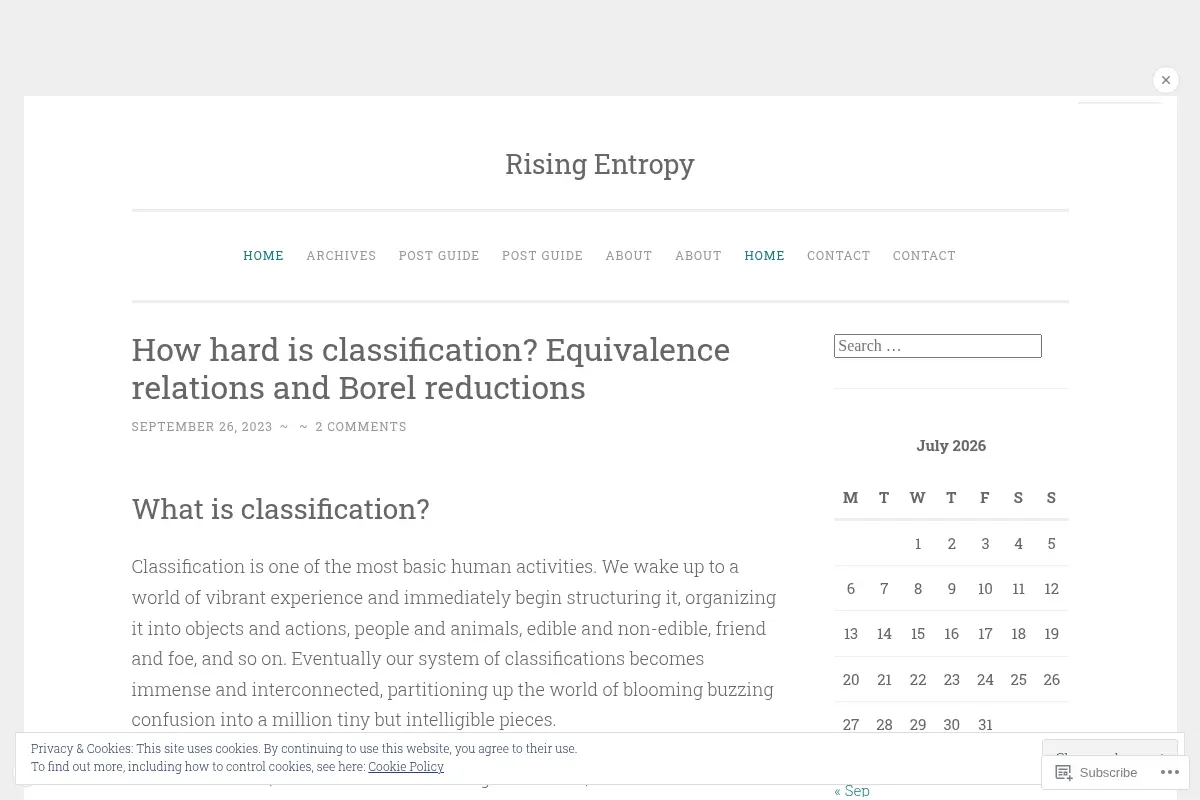The width and height of the screenshot is (1200, 800).
Task: Select calendar date 26
Action: click(x=1051, y=679)
